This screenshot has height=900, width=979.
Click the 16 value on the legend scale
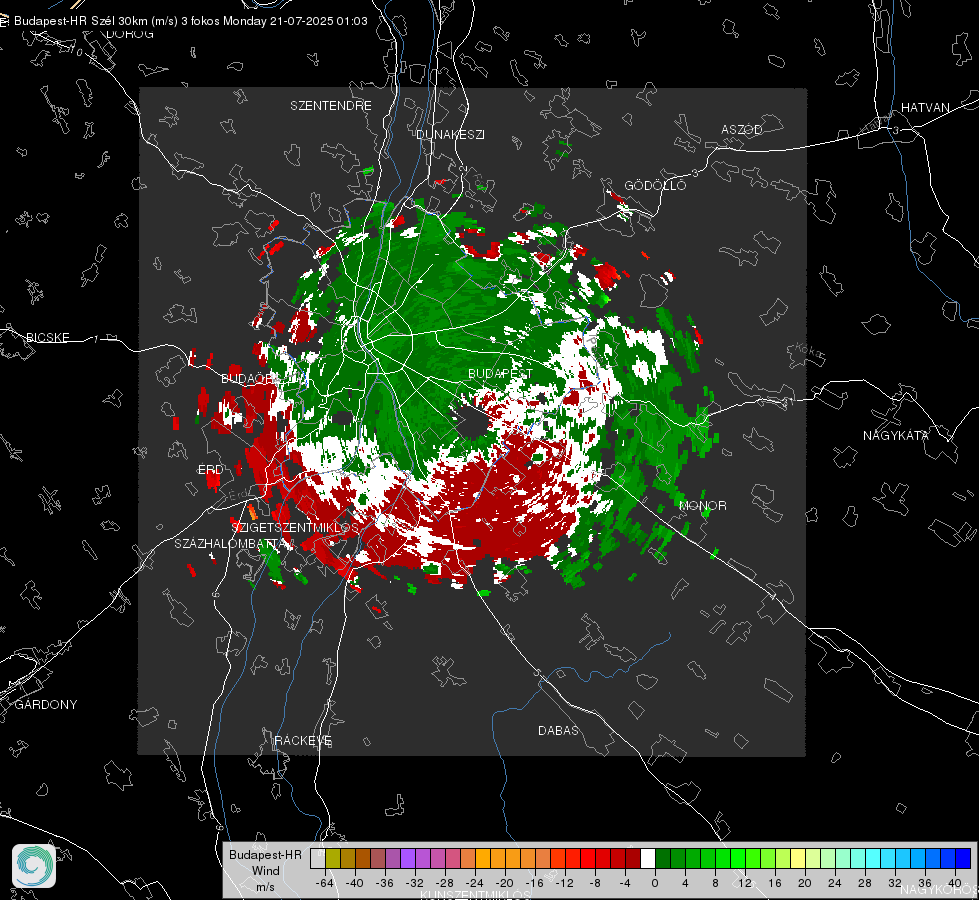(775, 883)
